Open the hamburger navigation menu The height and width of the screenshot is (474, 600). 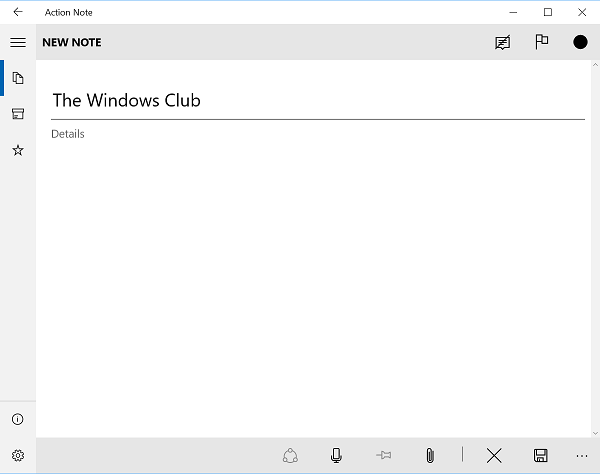click(x=18, y=42)
